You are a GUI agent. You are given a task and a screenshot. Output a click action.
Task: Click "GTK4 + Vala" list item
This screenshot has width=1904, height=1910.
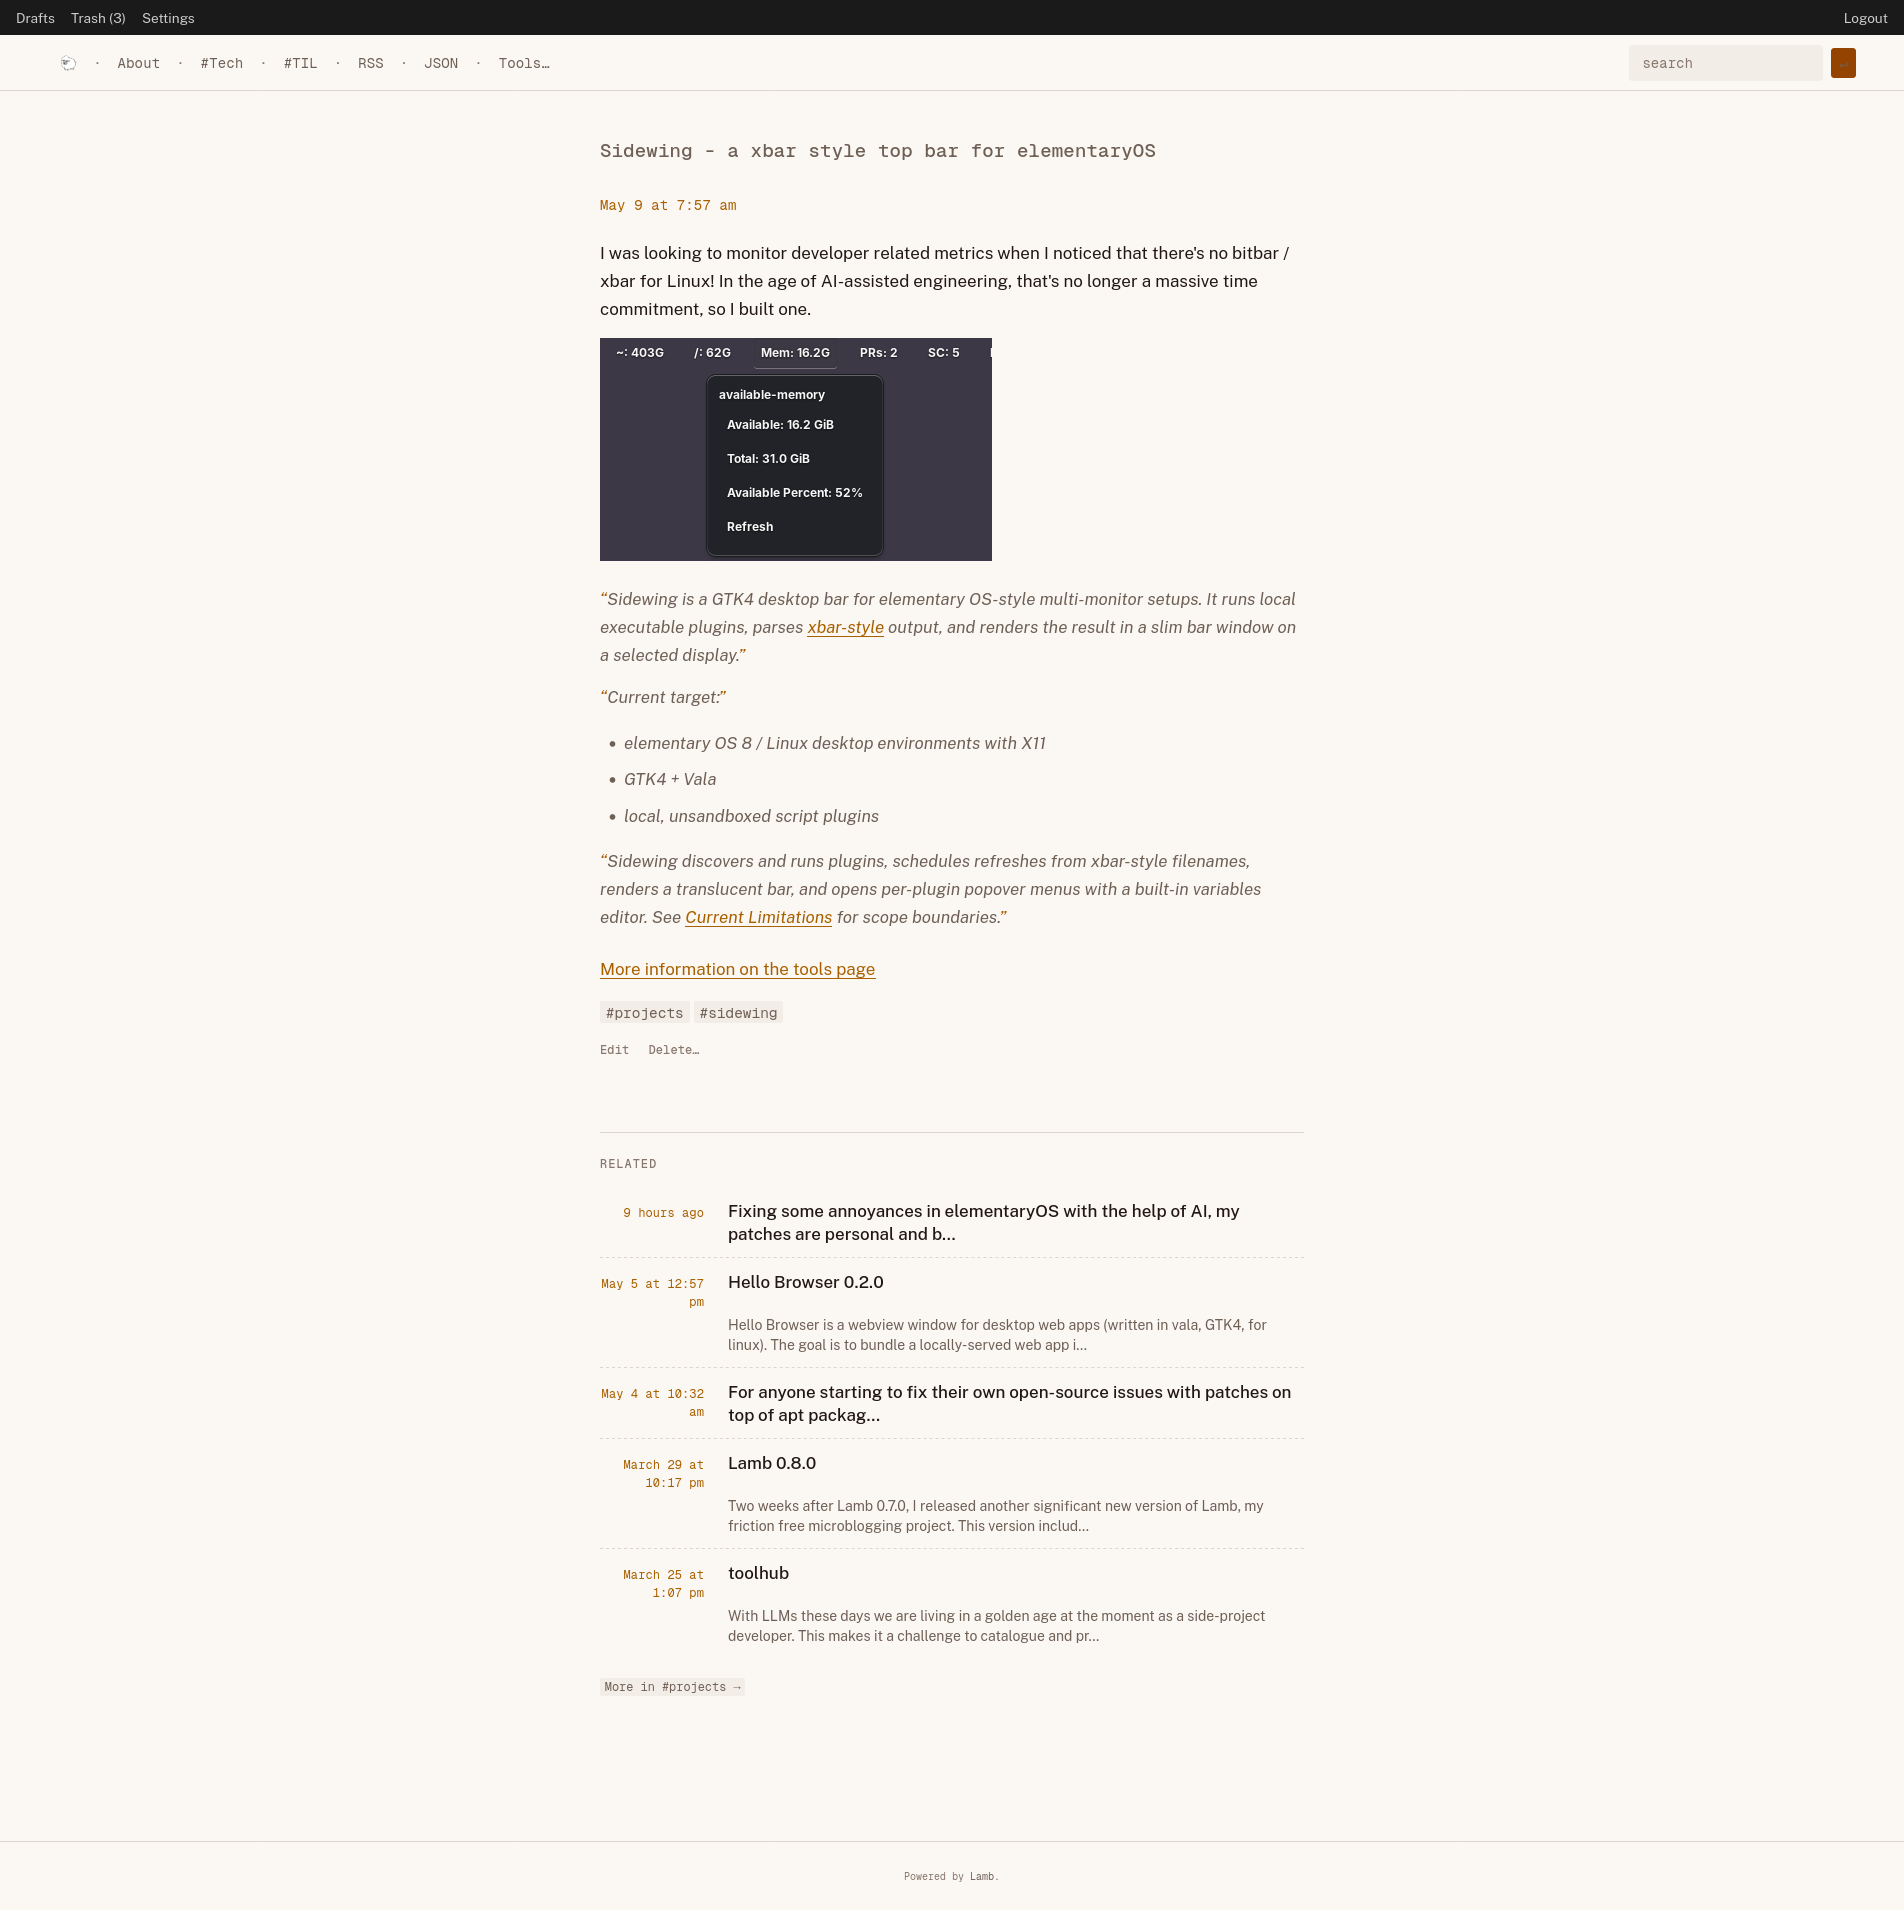click(670, 779)
